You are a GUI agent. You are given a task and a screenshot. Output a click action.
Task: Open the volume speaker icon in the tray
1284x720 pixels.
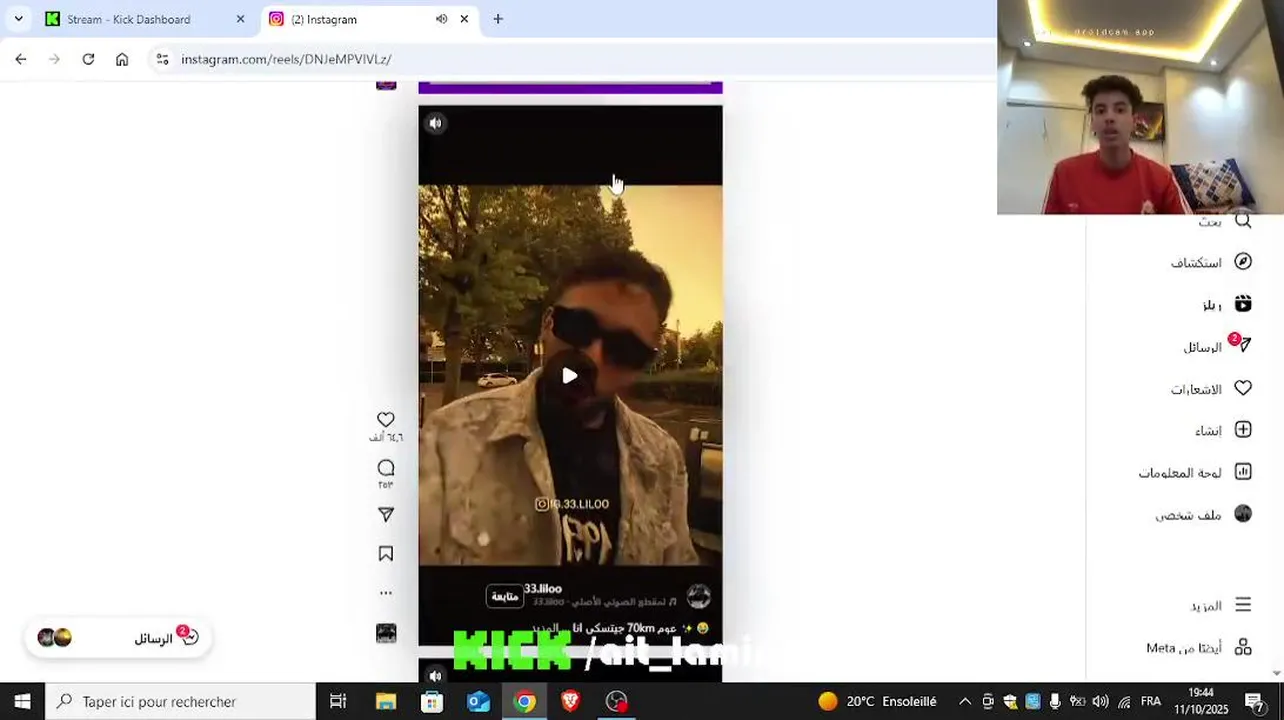(x=1101, y=701)
